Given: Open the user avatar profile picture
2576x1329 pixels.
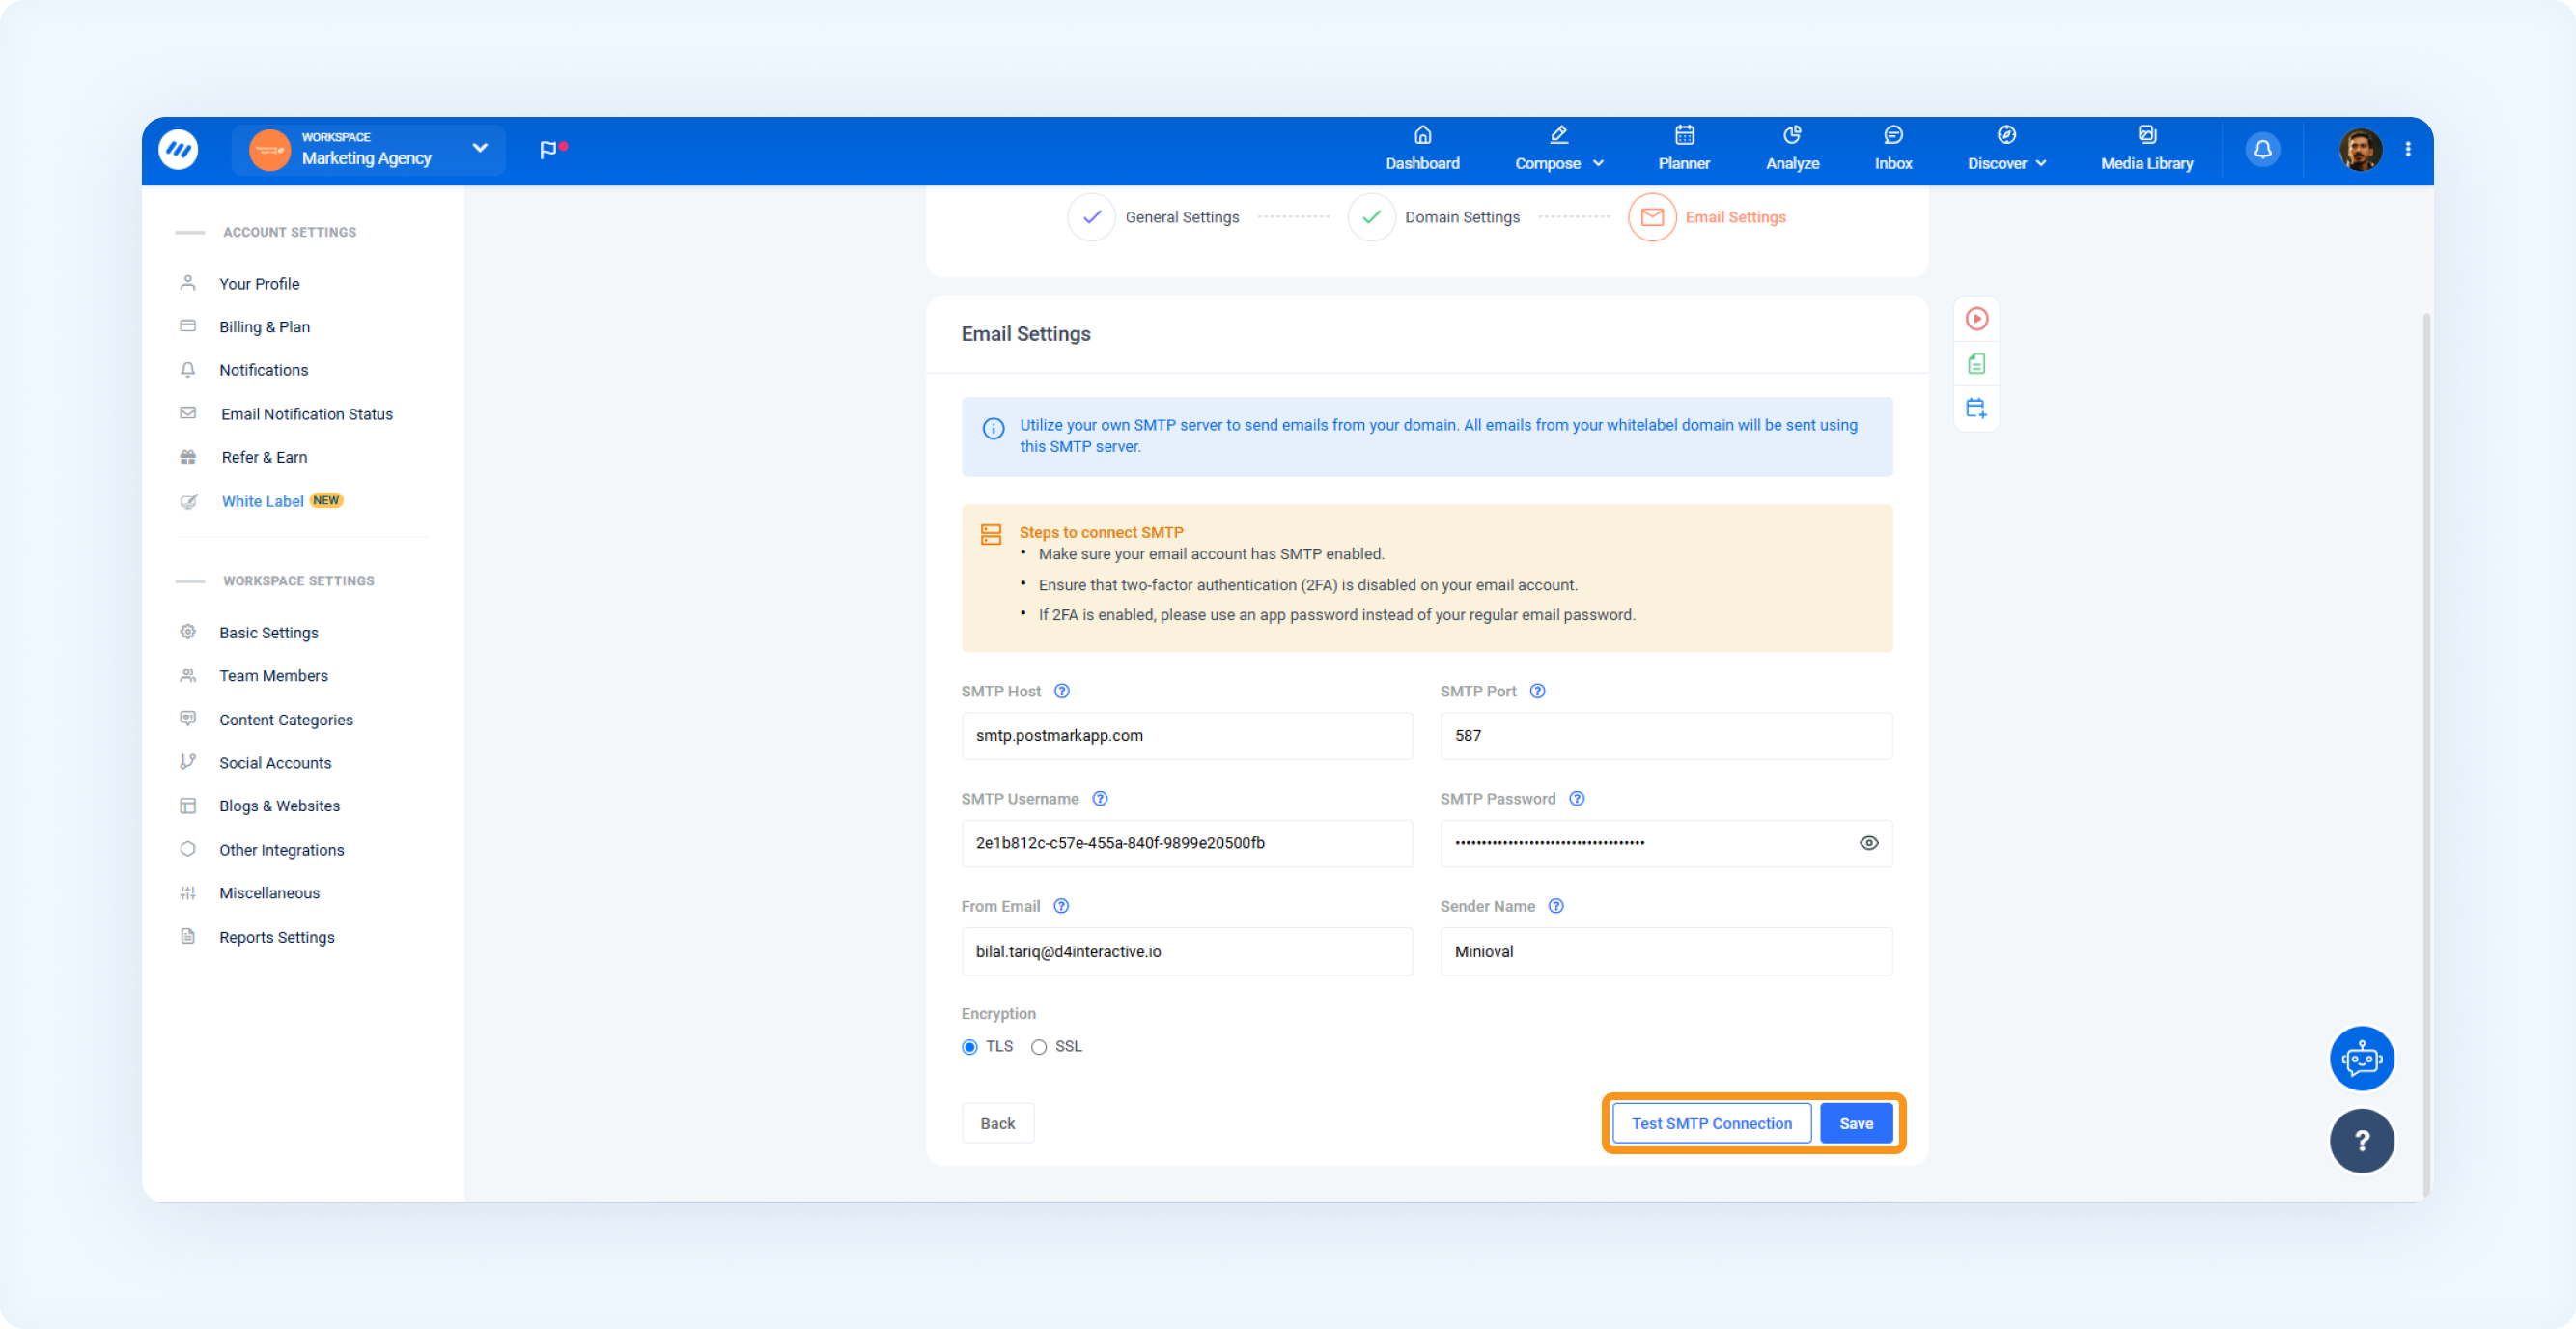Looking at the screenshot, I should point(2360,149).
